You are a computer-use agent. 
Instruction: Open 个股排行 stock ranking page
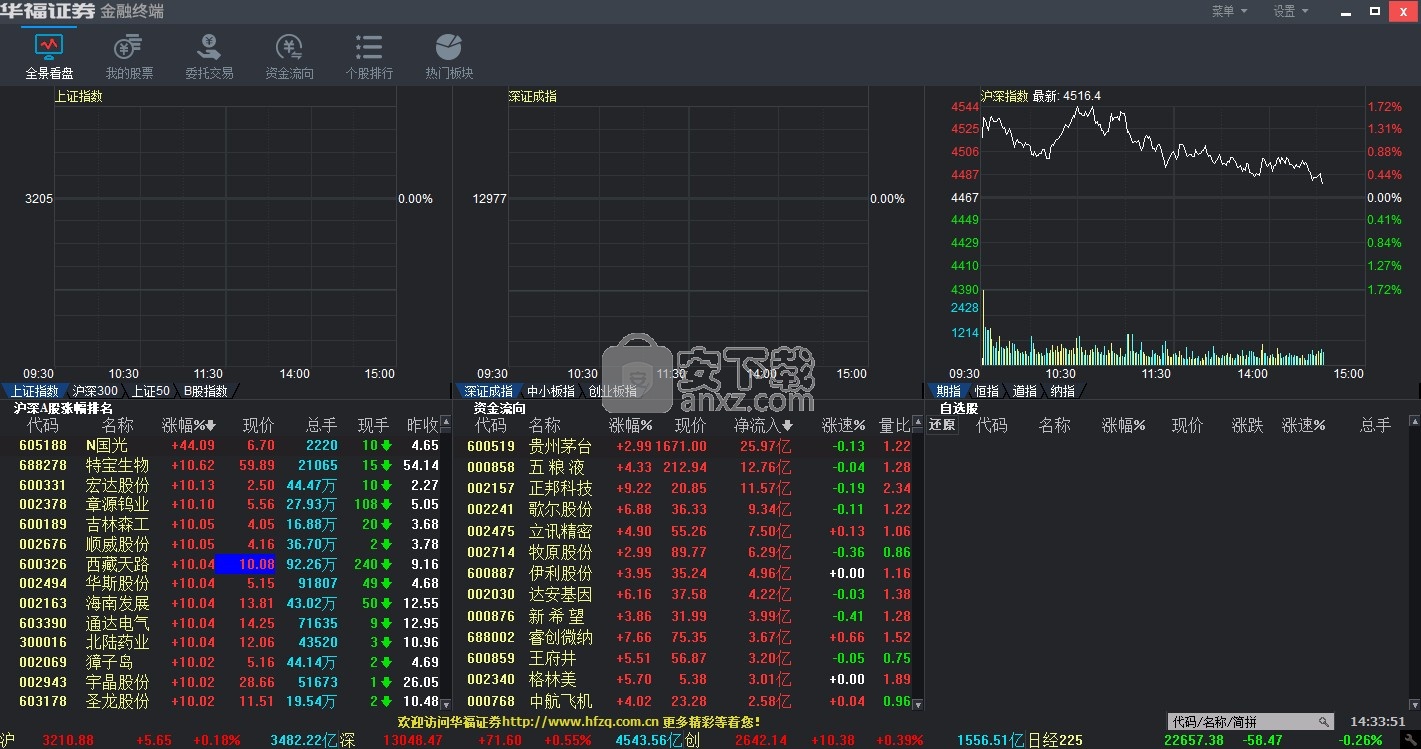coord(369,56)
